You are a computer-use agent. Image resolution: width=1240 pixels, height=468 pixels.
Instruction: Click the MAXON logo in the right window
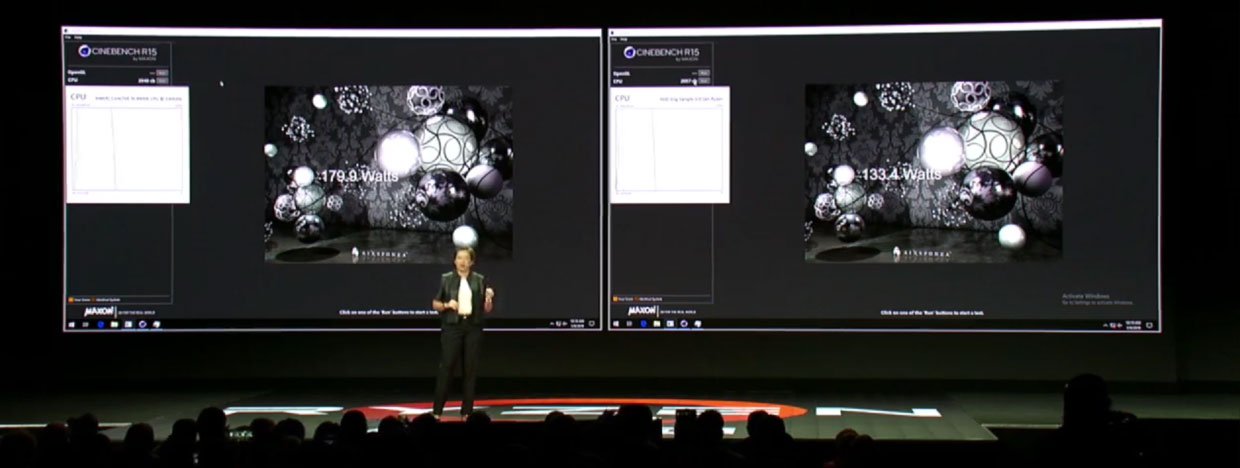pyautogui.click(x=642, y=311)
